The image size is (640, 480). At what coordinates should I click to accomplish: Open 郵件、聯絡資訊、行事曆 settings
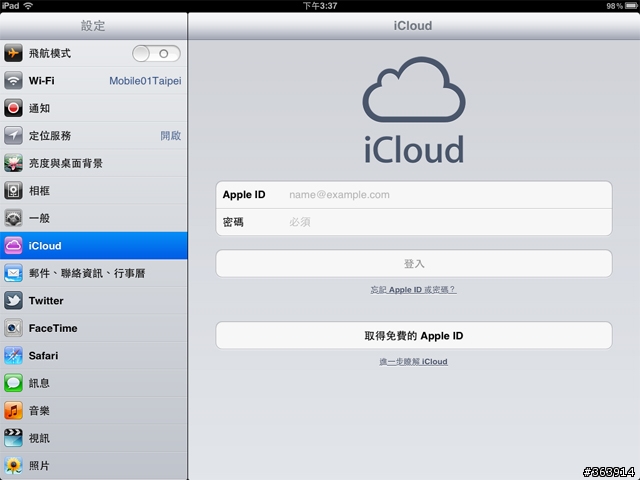[93, 273]
